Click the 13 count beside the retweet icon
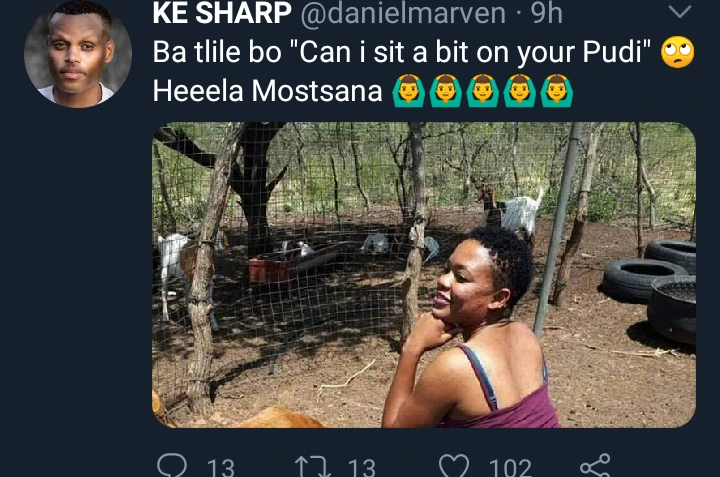The height and width of the screenshot is (477, 720). pos(361,467)
